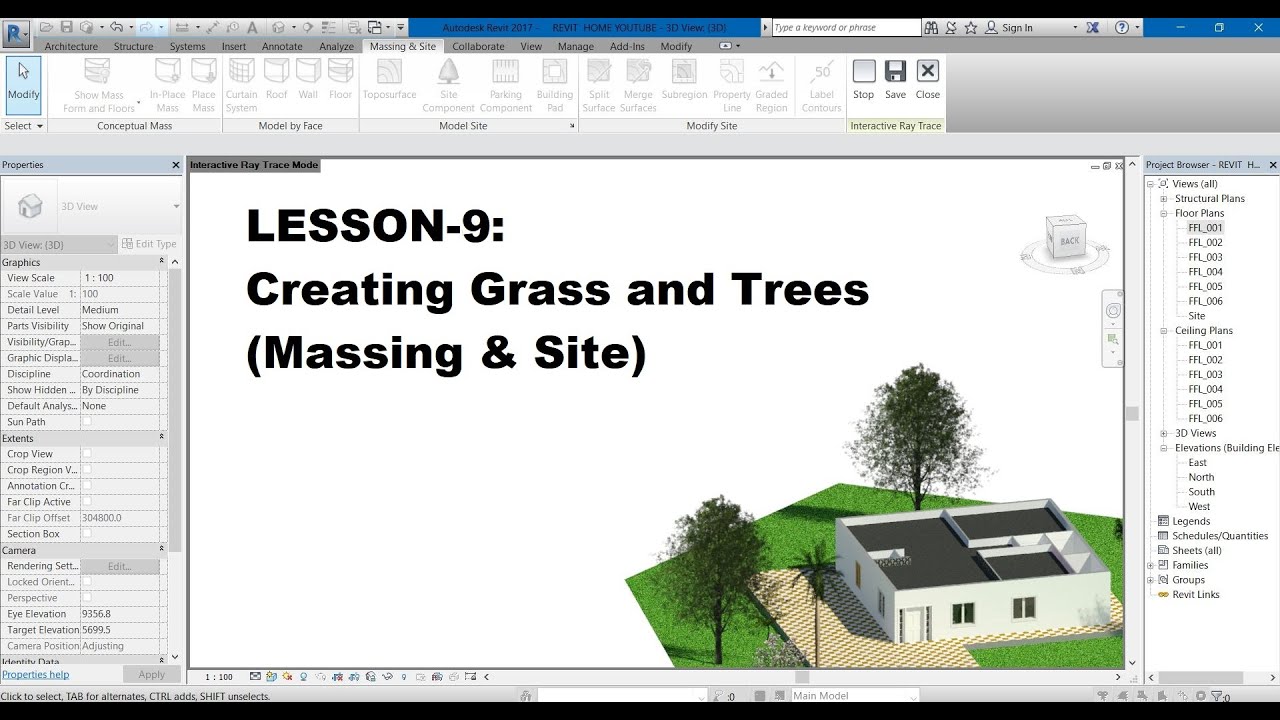Open the Properties help link
This screenshot has height=720, width=1280.
(36, 675)
